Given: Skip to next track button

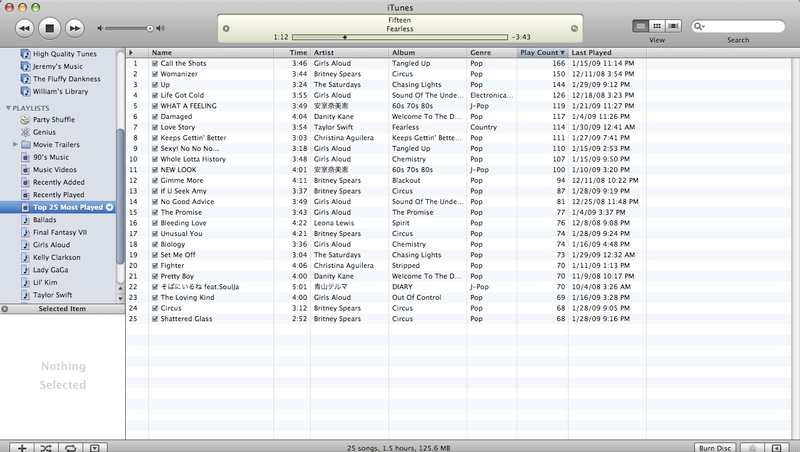Looking at the screenshot, I should click(x=76, y=27).
